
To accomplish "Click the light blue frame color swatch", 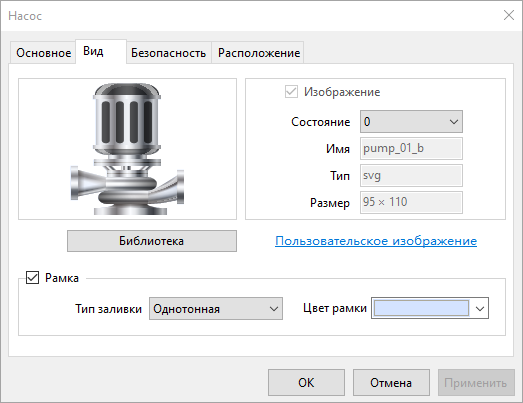I will 421,308.
